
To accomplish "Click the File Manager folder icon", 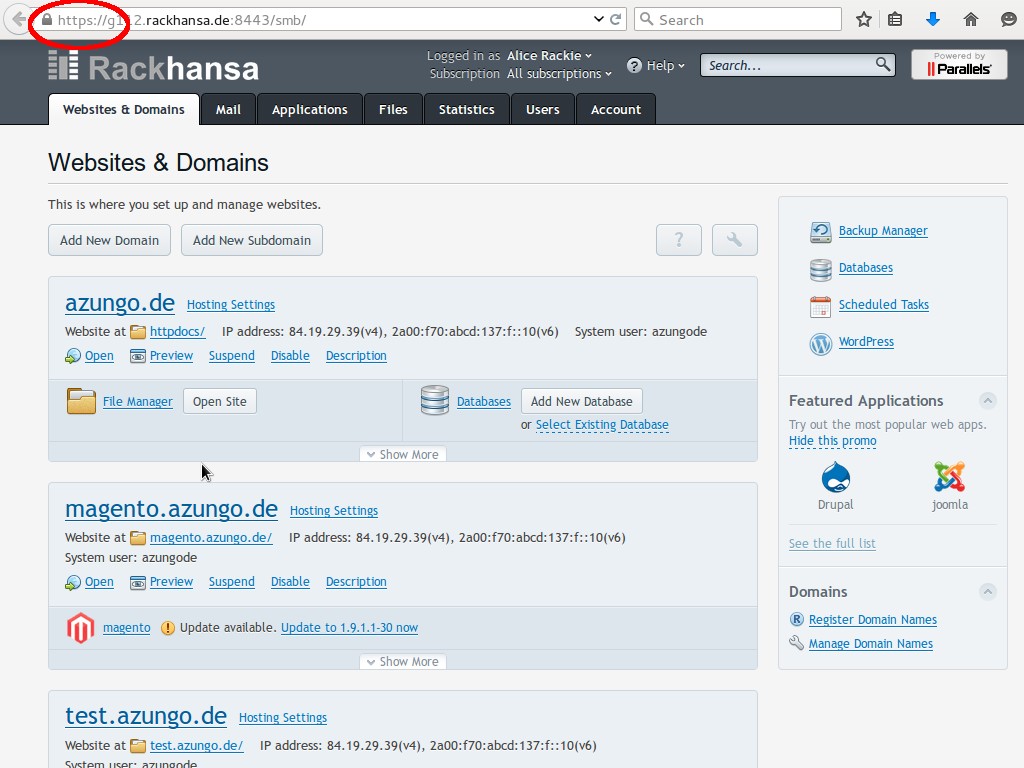I will point(81,401).
